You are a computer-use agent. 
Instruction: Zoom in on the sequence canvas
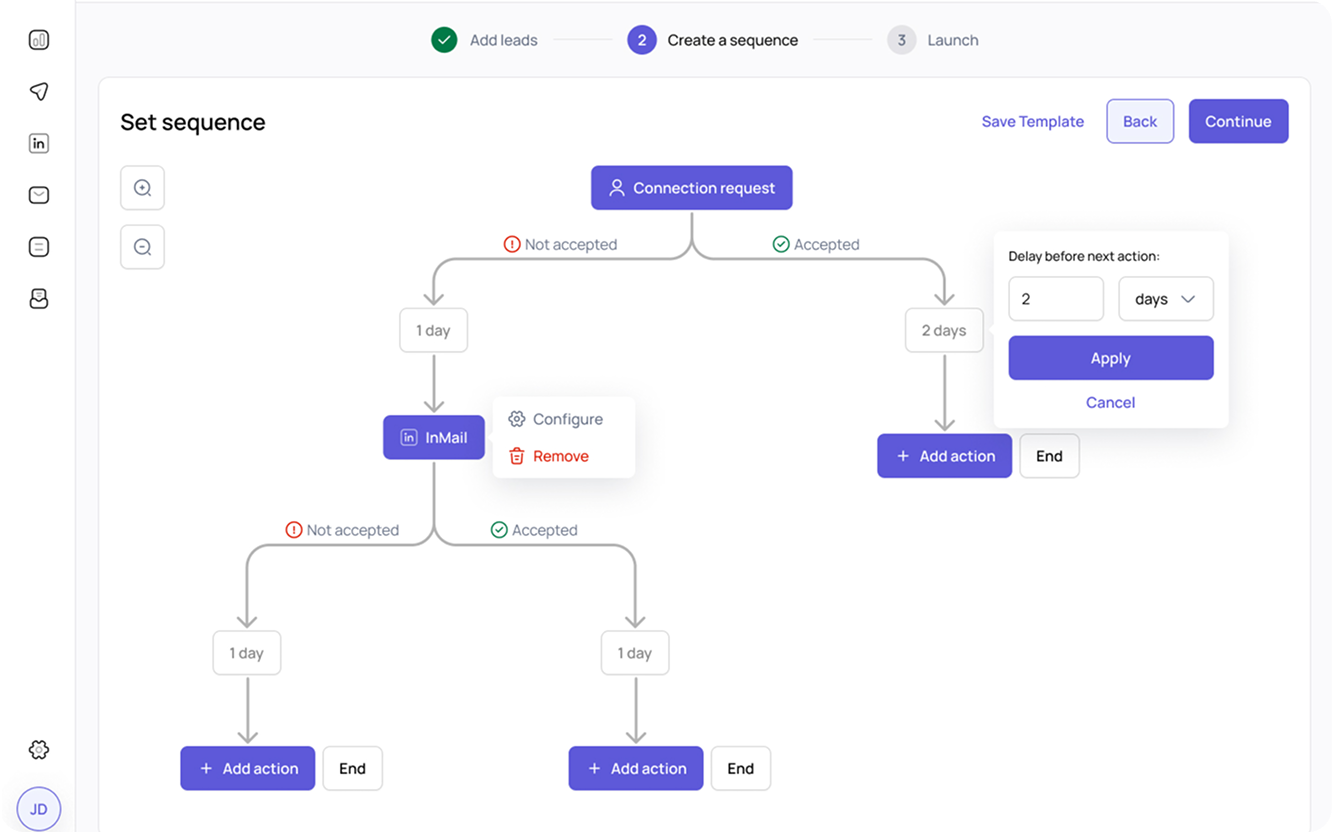tap(142, 188)
